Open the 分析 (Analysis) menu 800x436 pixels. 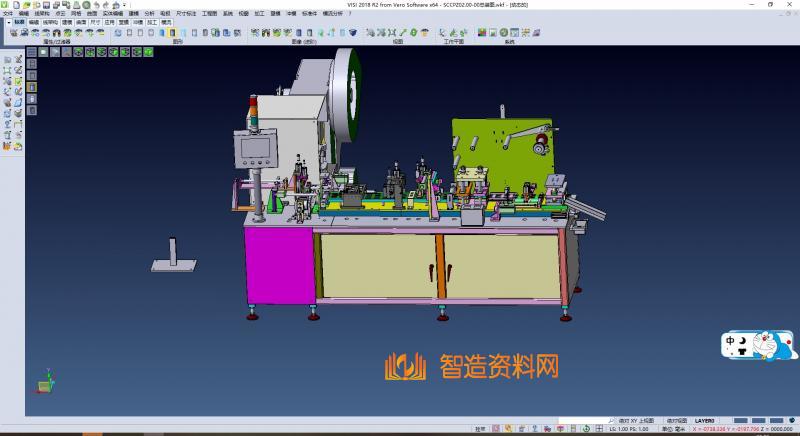pyautogui.click(x=150, y=13)
